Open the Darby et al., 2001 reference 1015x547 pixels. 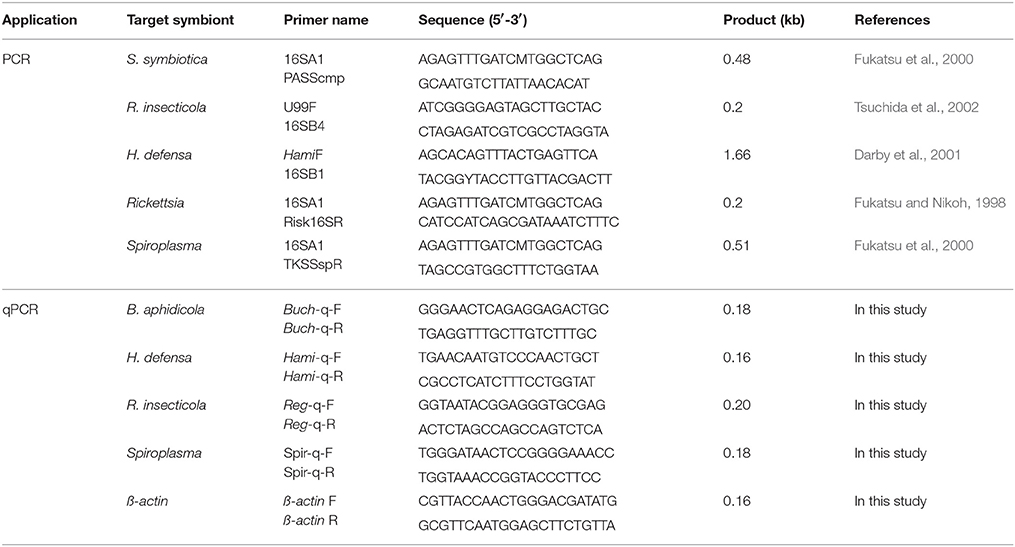pos(907,155)
